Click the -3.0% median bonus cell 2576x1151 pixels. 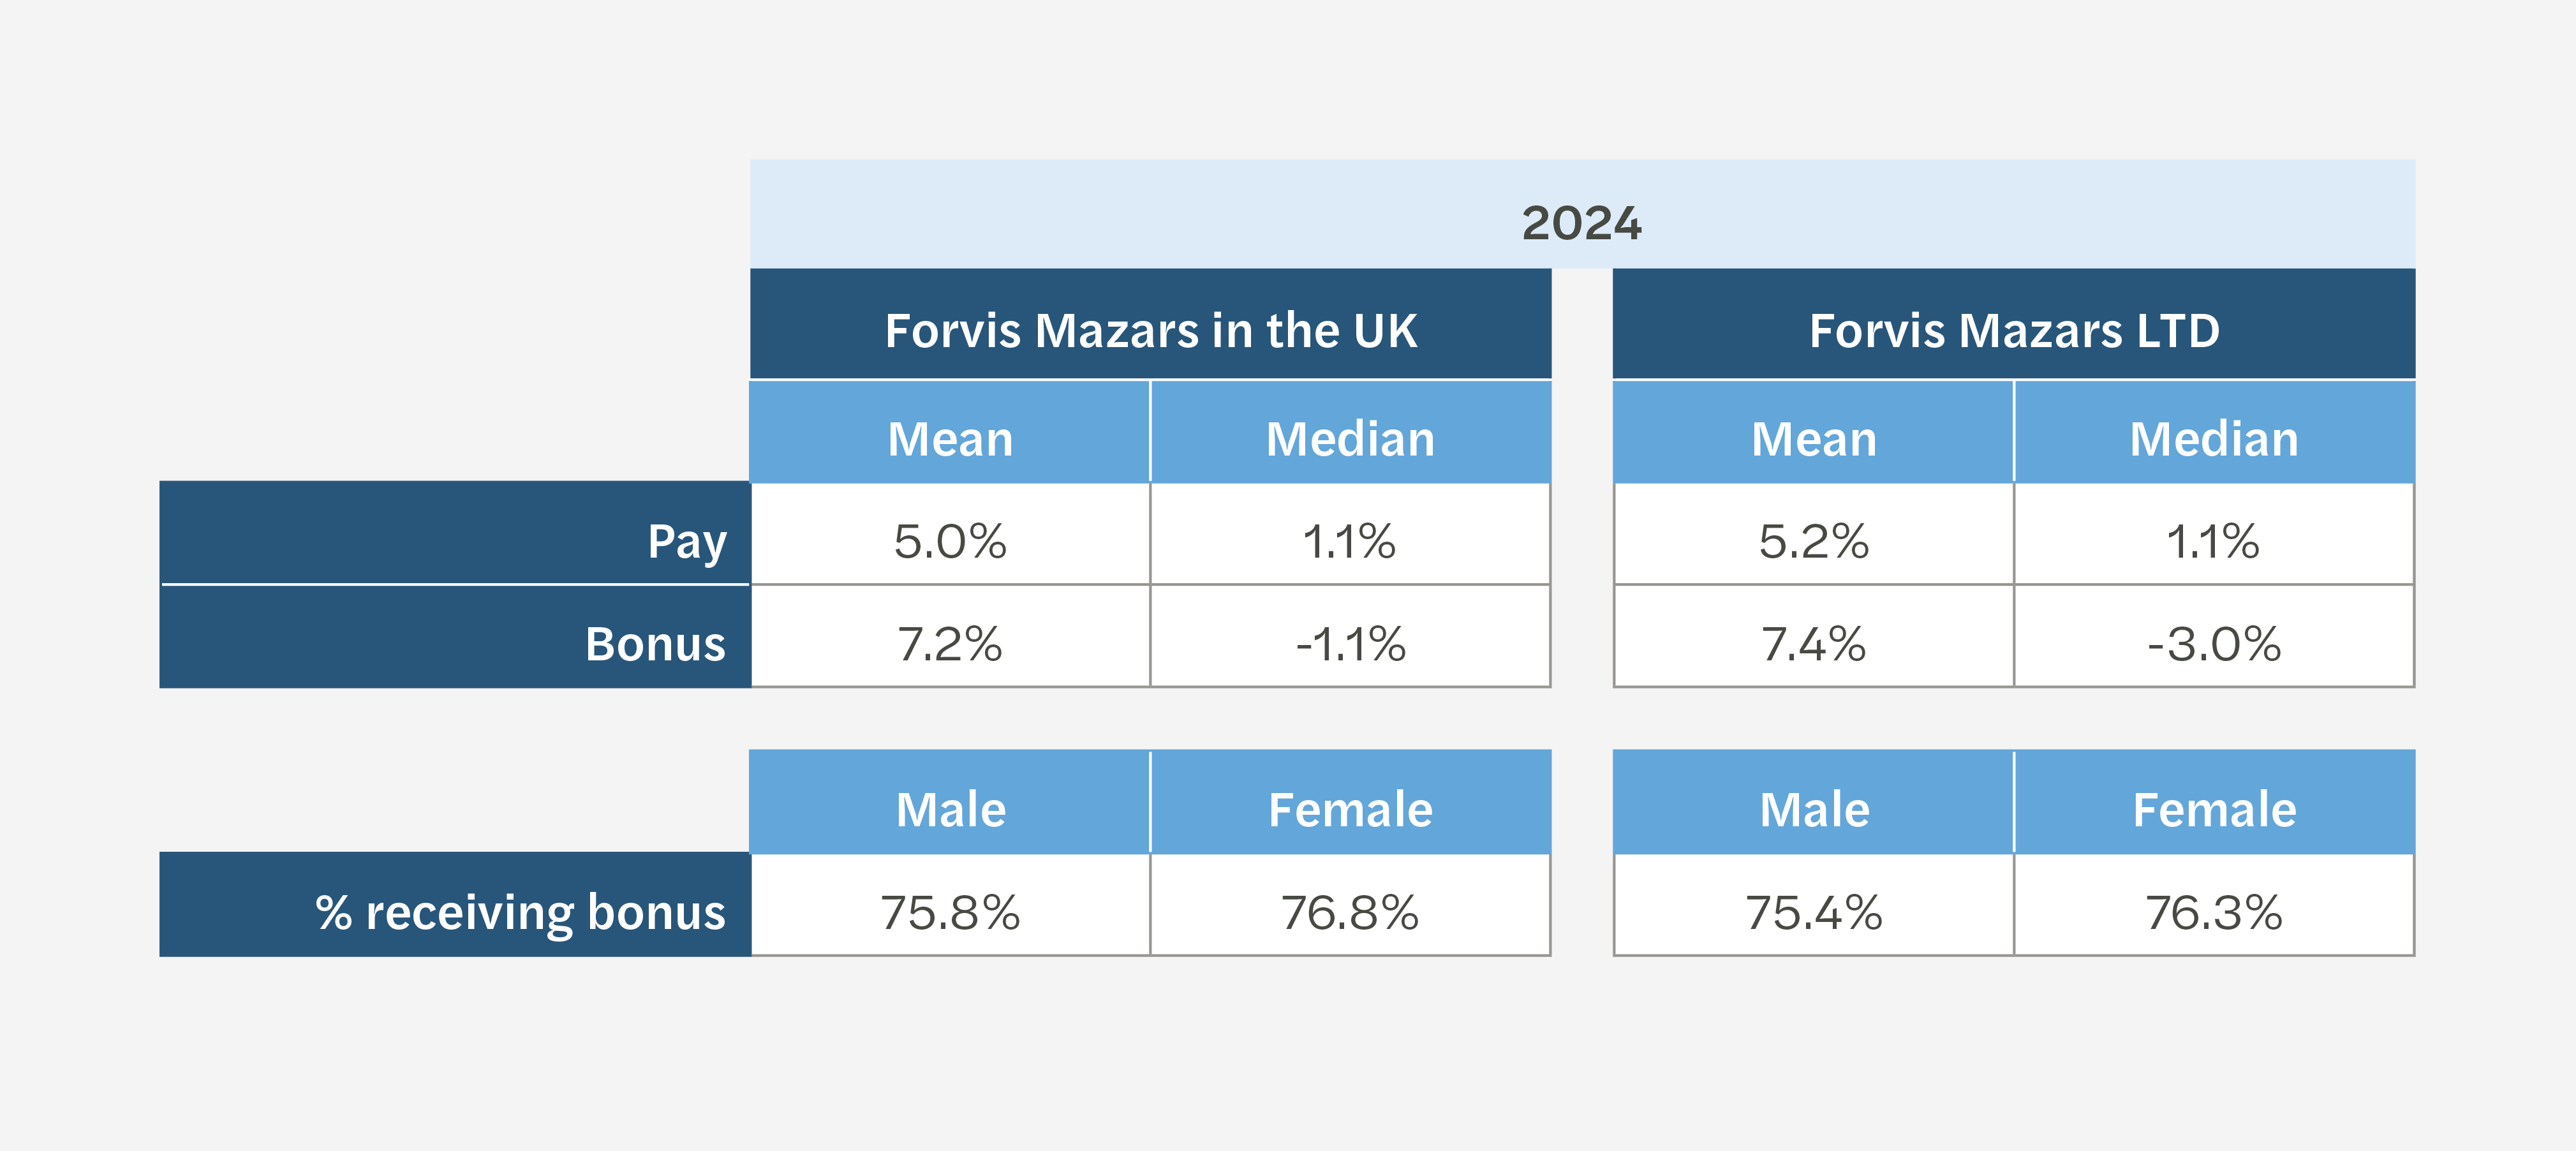coord(2213,643)
